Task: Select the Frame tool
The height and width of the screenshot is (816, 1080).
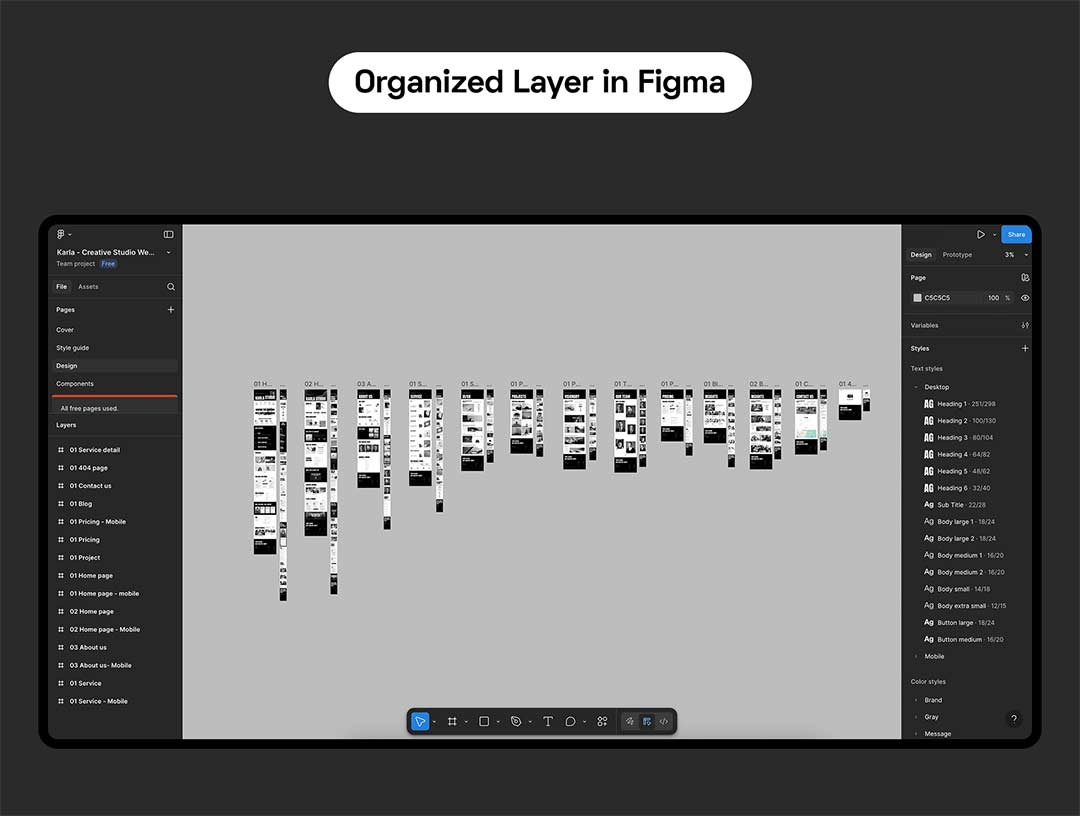Action: pos(452,721)
